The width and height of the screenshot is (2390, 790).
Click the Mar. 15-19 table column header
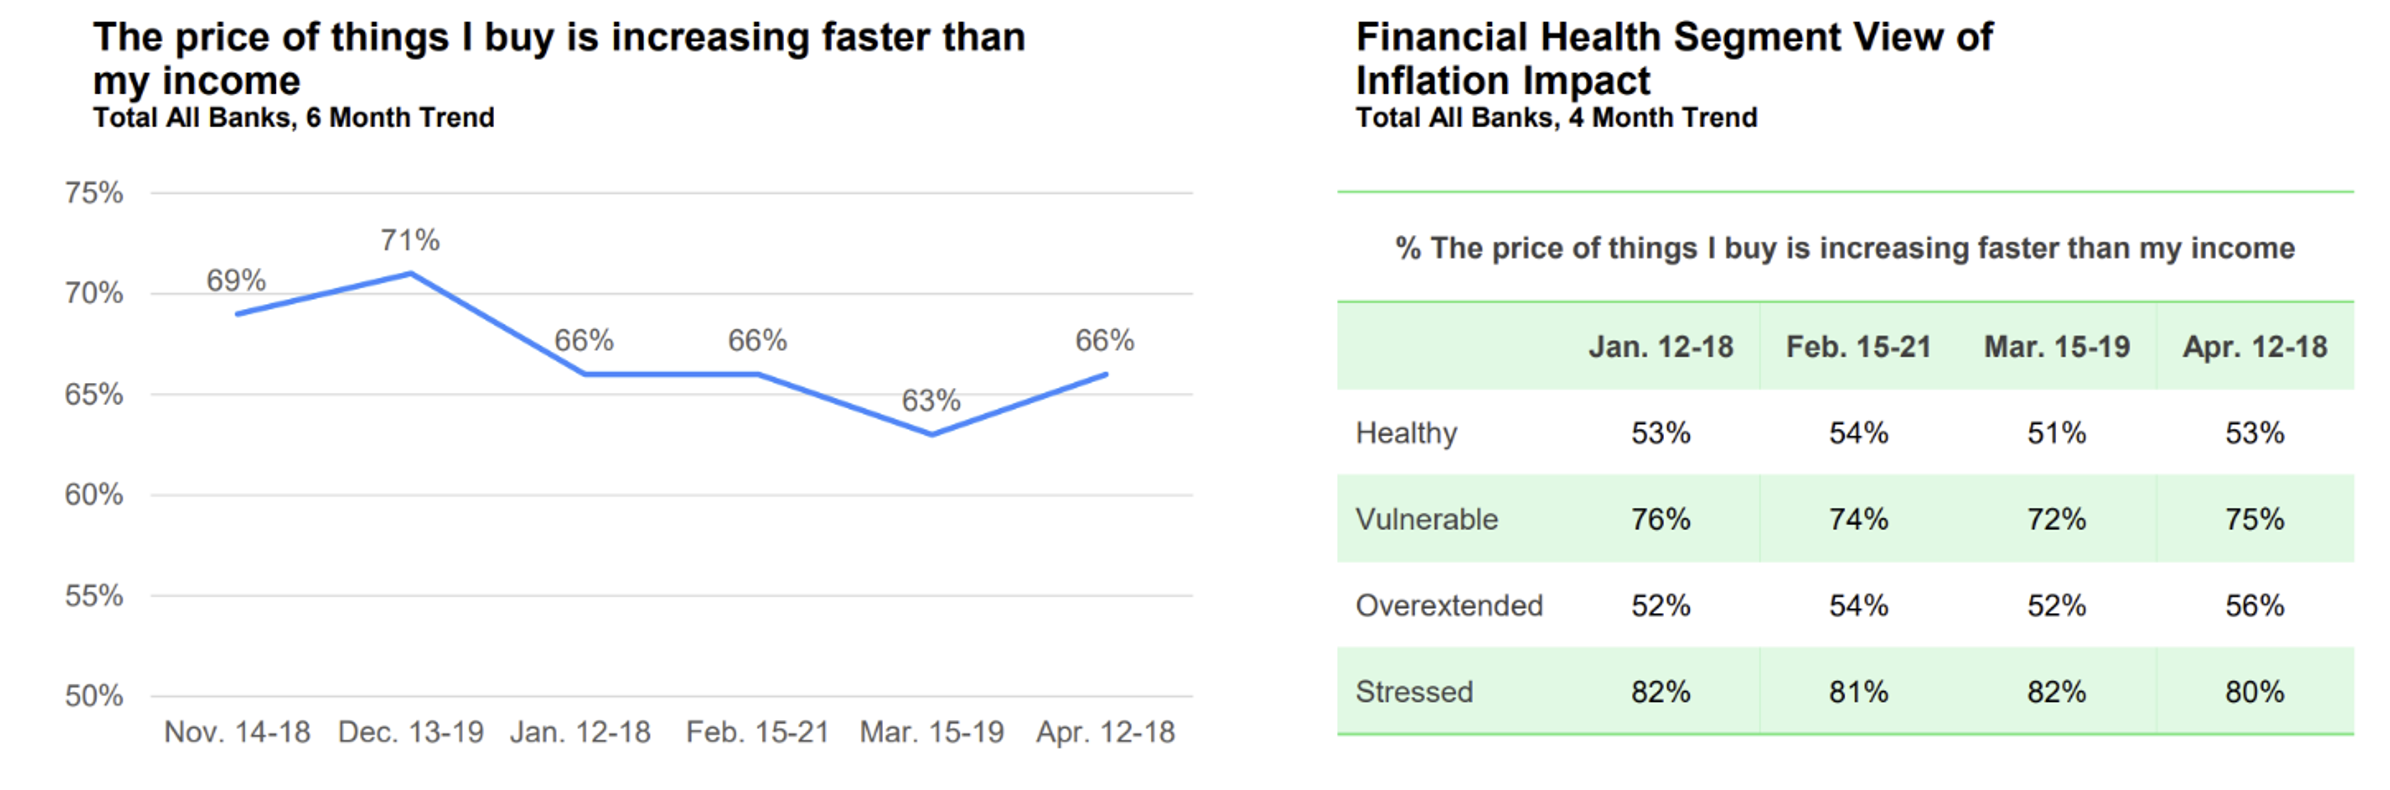pyautogui.click(x=2057, y=347)
